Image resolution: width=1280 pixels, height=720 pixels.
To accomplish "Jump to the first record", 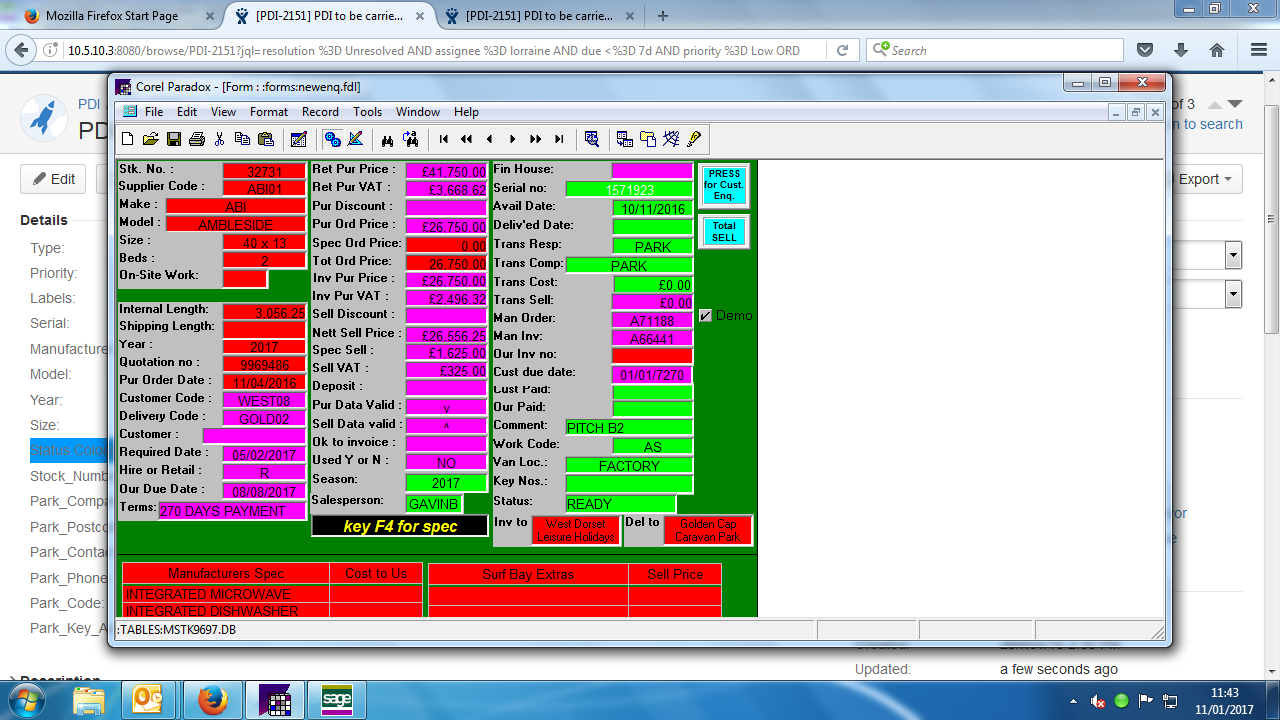I will (x=443, y=139).
